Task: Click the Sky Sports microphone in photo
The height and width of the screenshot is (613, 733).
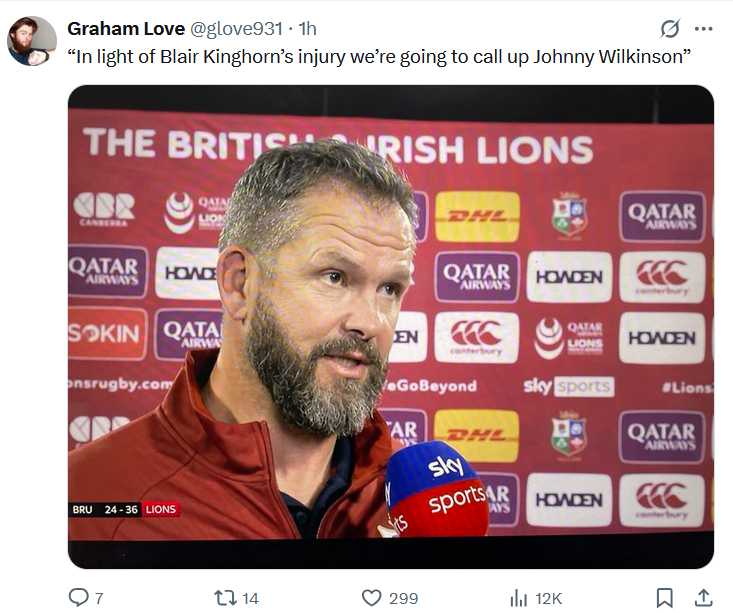Action: (436, 489)
